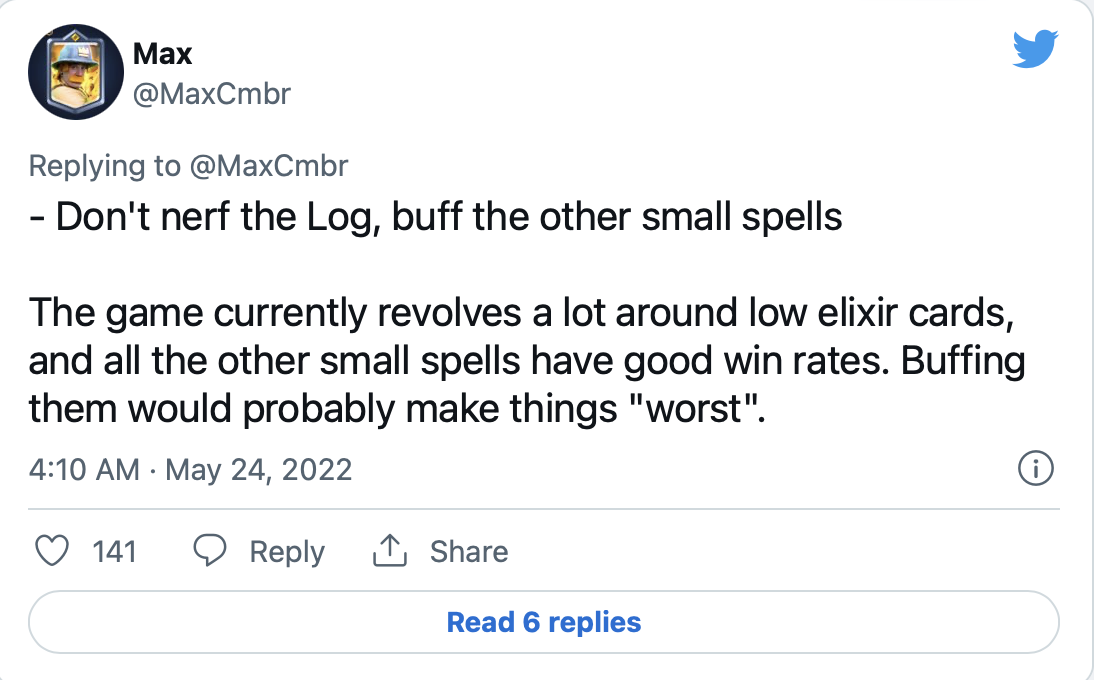Click the May 24, 2022 date in the timestamp
This screenshot has height=680, width=1094.
click(x=258, y=470)
